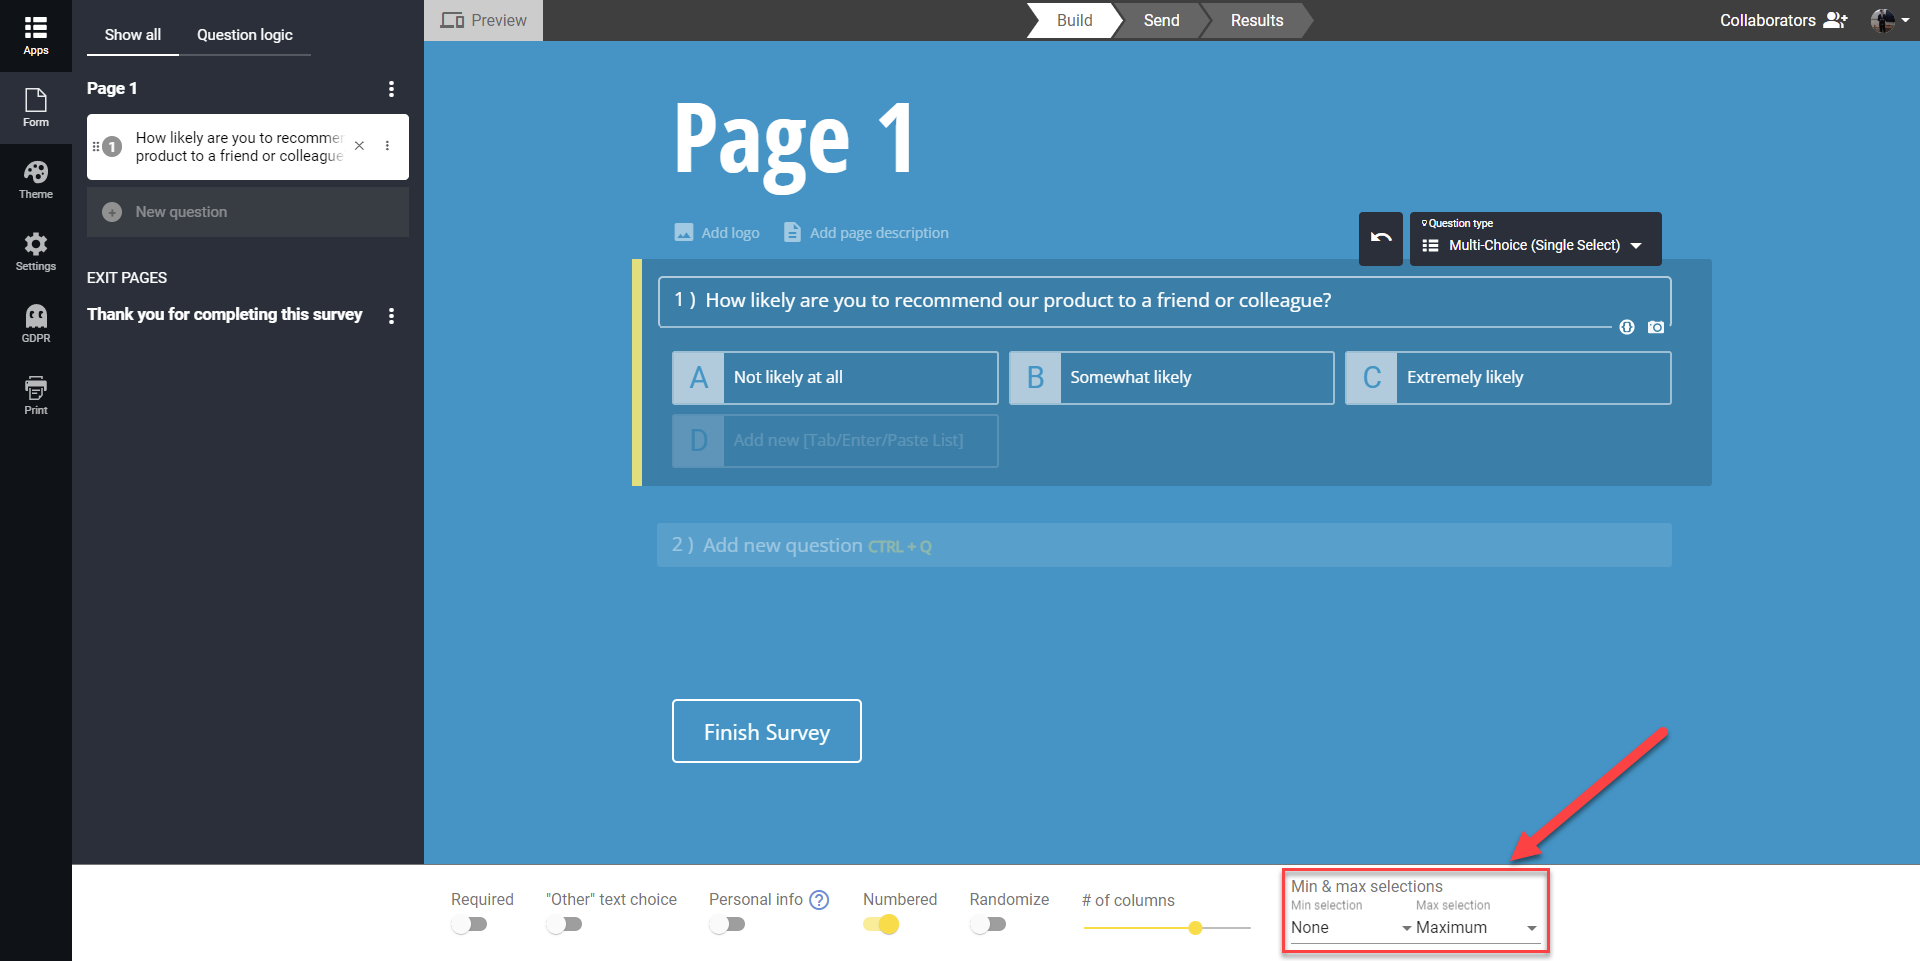
Task: Switch to the Show all tab
Action: [x=133, y=35]
